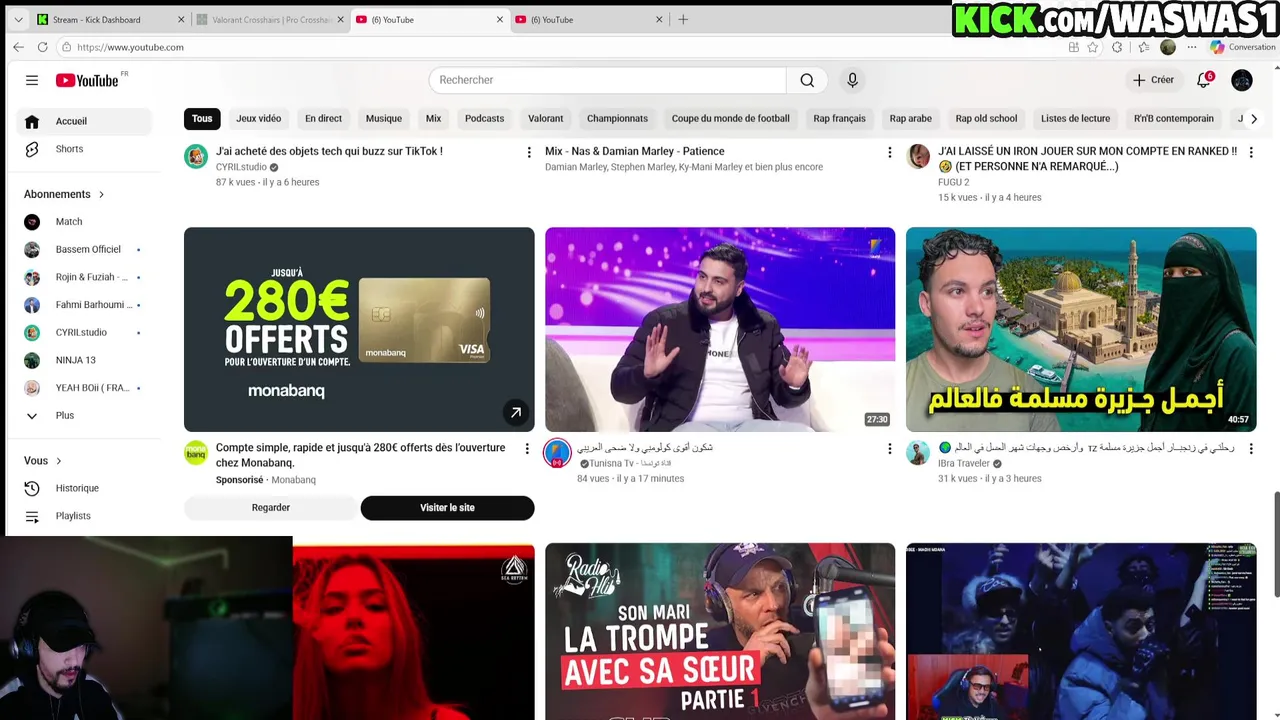Image resolution: width=1280 pixels, height=720 pixels.
Task: Open the Créer menu
Action: [x=1153, y=80]
